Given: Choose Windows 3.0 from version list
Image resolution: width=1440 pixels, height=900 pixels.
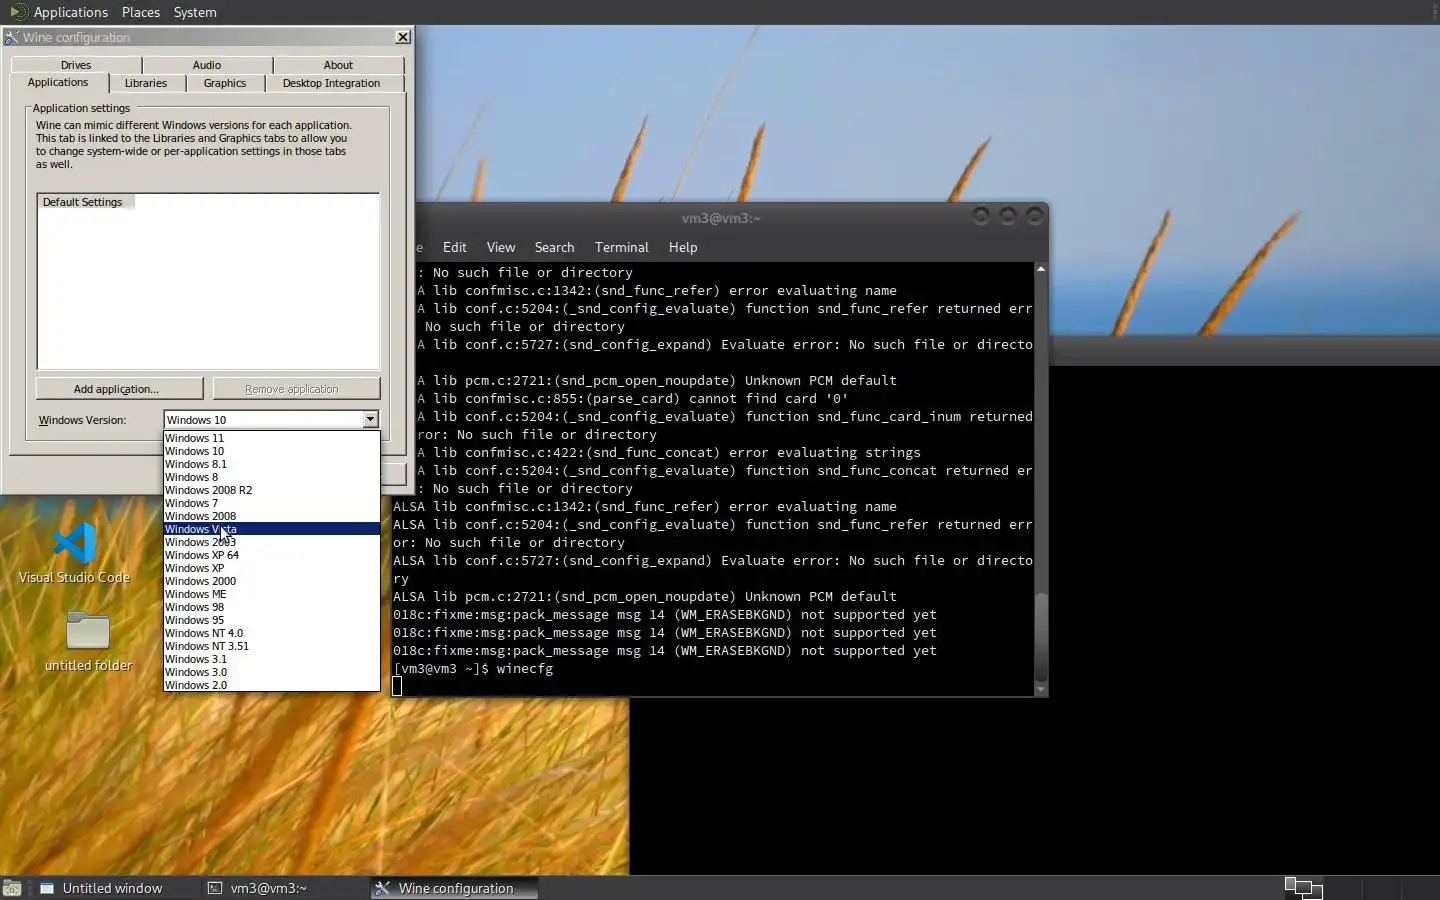Looking at the screenshot, I should point(272,672).
